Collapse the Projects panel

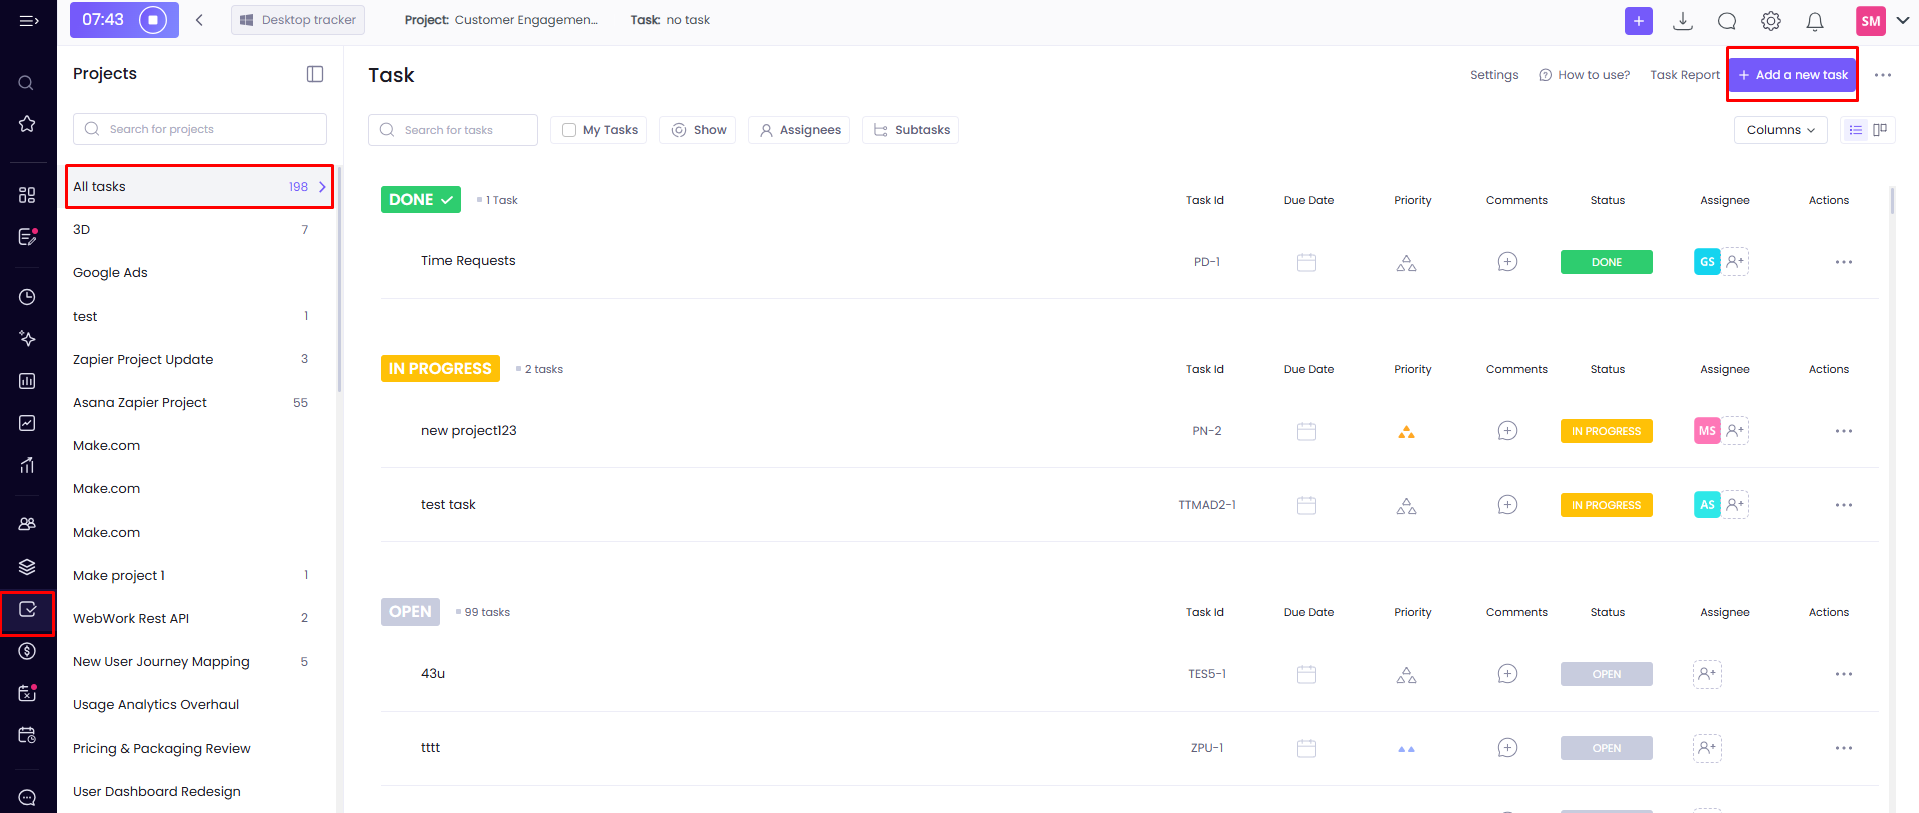click(315, 74)
